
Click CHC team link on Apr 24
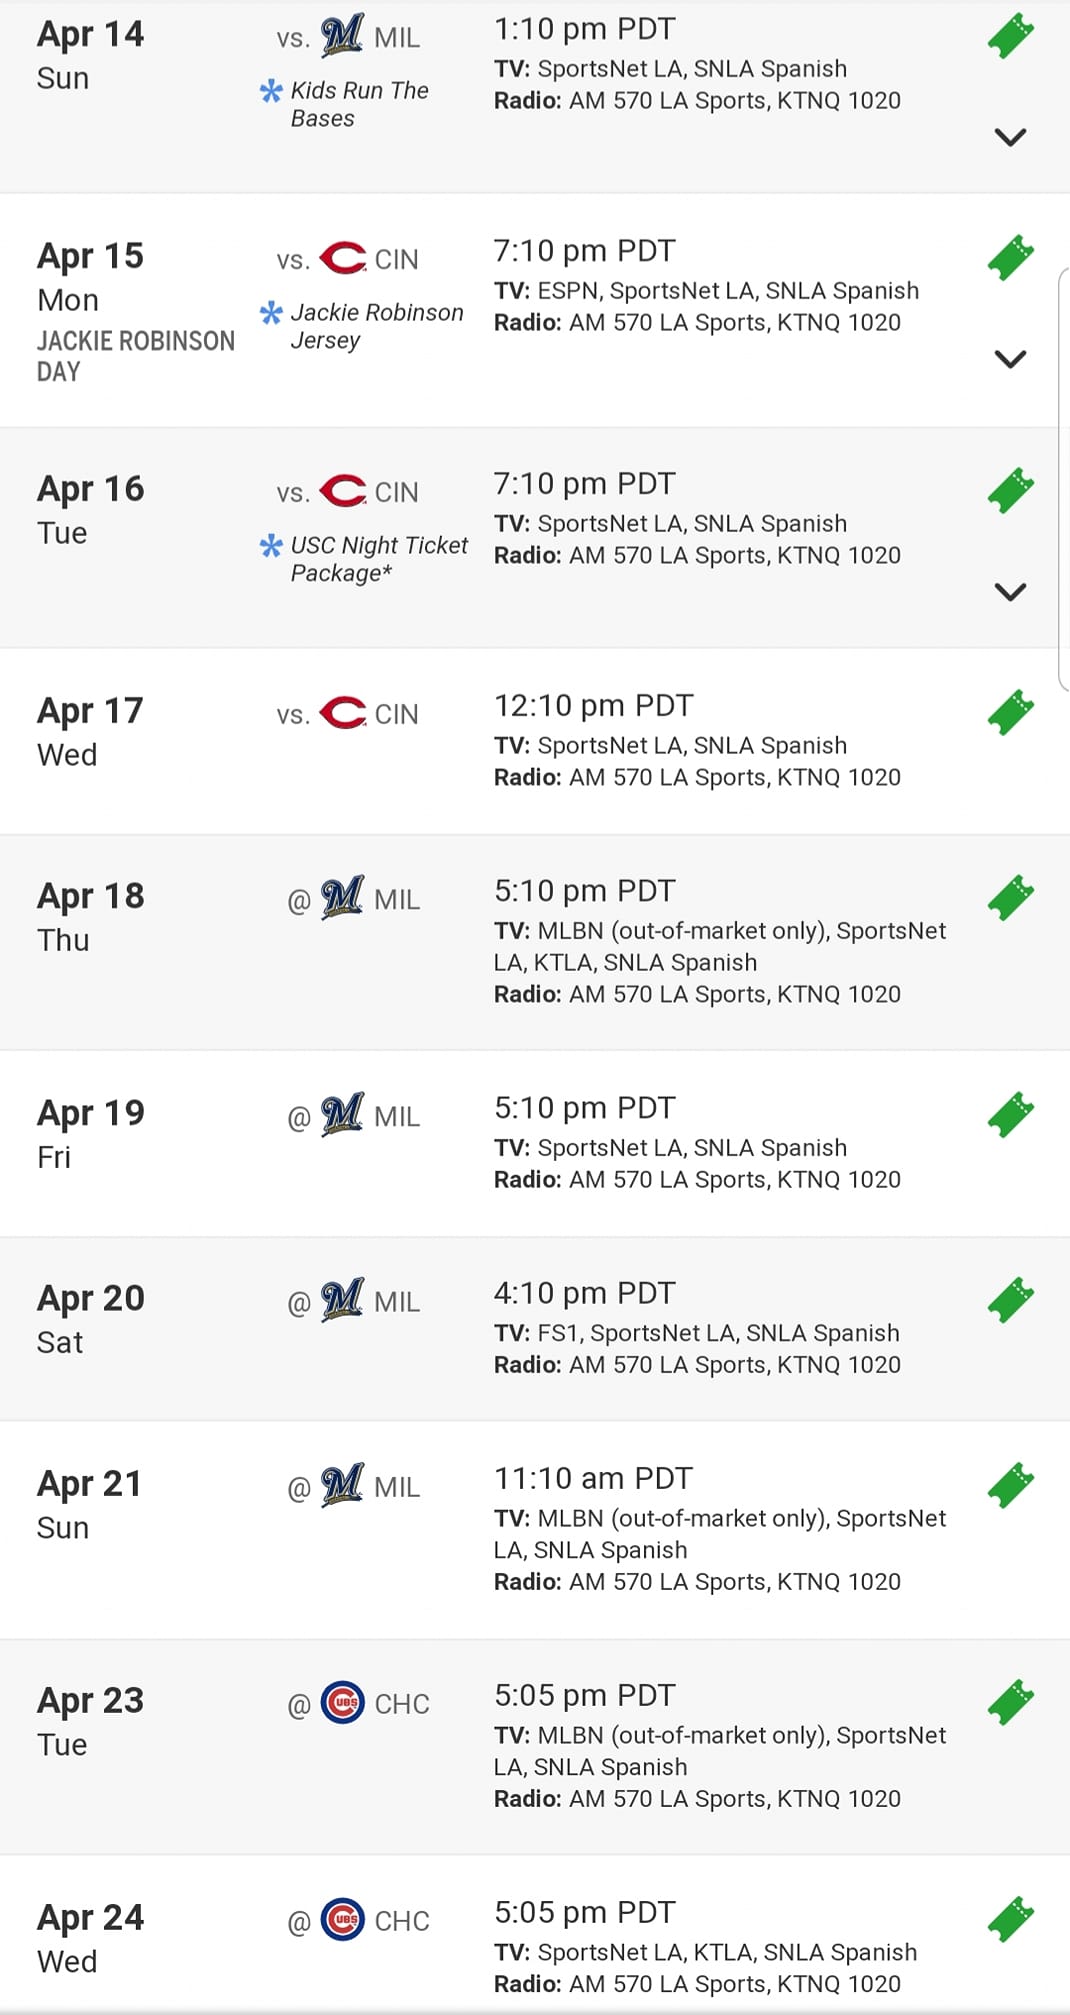[401, 1921]
